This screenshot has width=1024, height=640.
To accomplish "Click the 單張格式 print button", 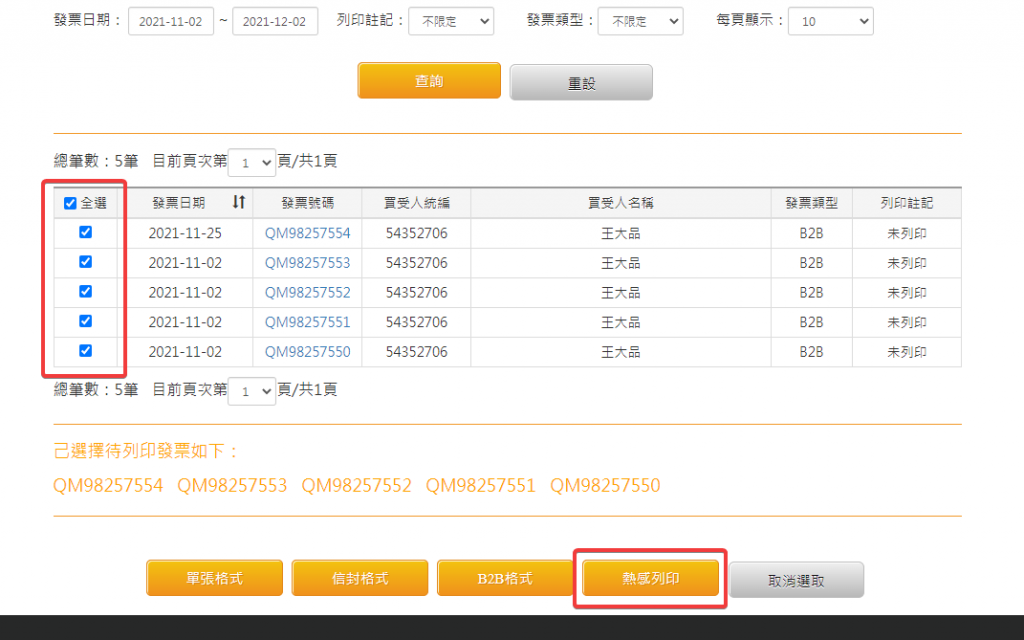I will point(215,578).
